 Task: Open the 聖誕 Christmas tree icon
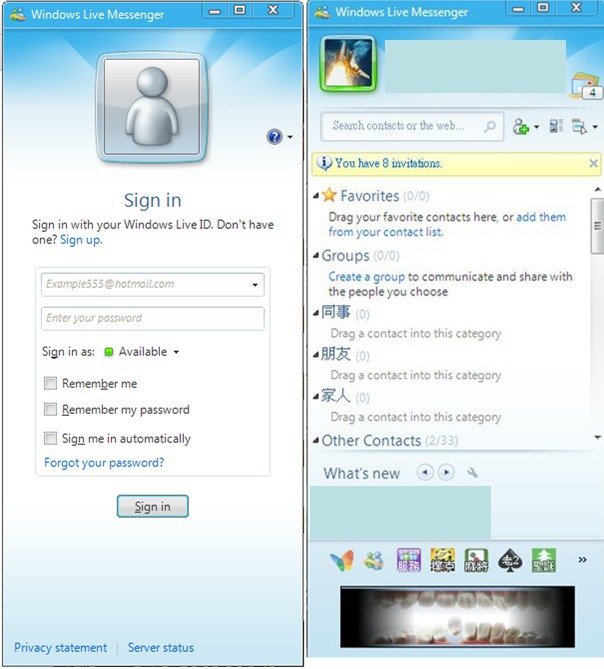coord(544,560)
